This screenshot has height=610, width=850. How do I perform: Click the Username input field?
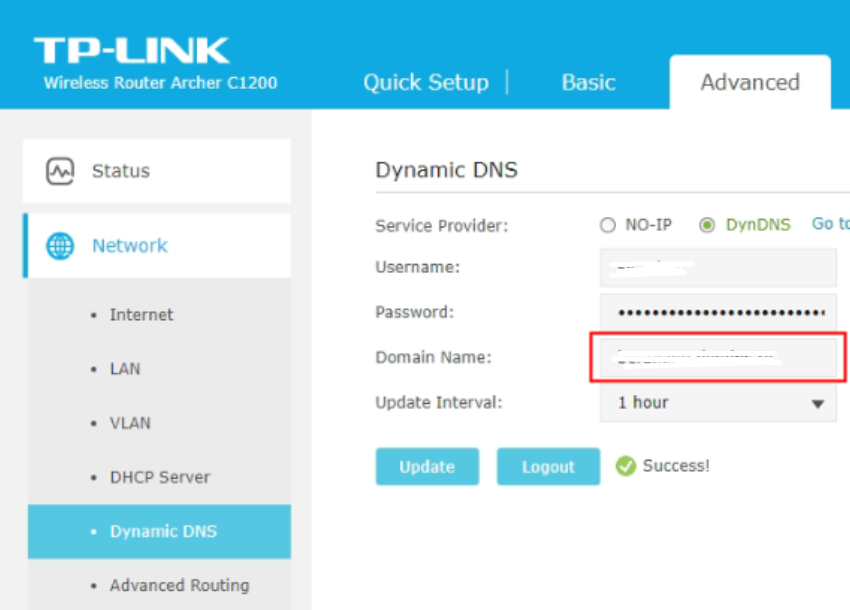[718, 268]
